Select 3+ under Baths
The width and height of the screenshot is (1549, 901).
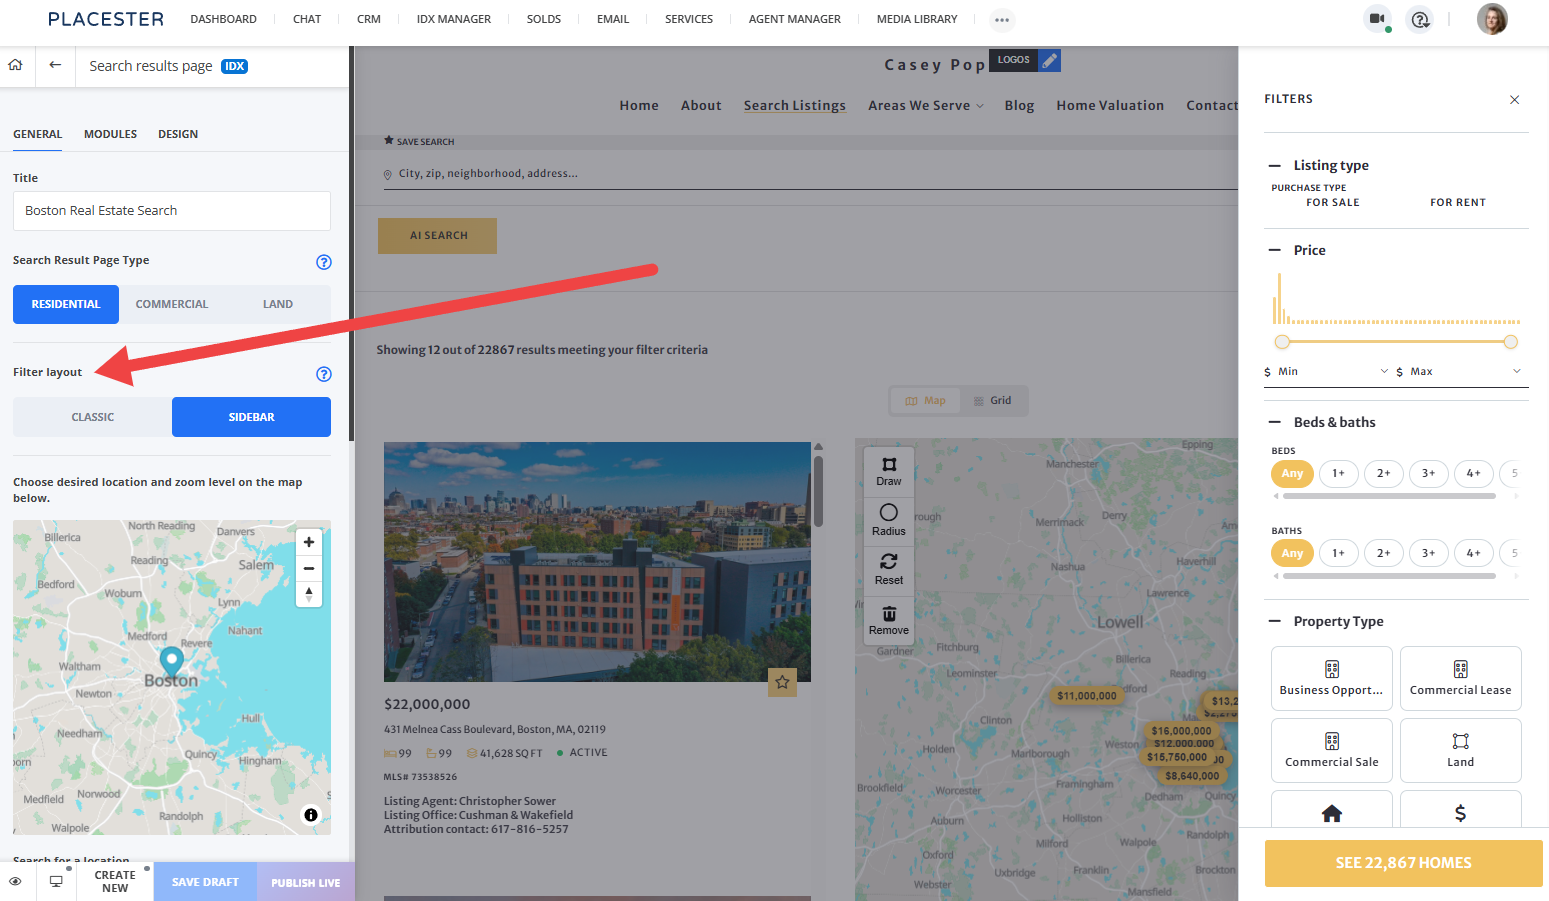pyautogui.click(x=1428, y=553)
